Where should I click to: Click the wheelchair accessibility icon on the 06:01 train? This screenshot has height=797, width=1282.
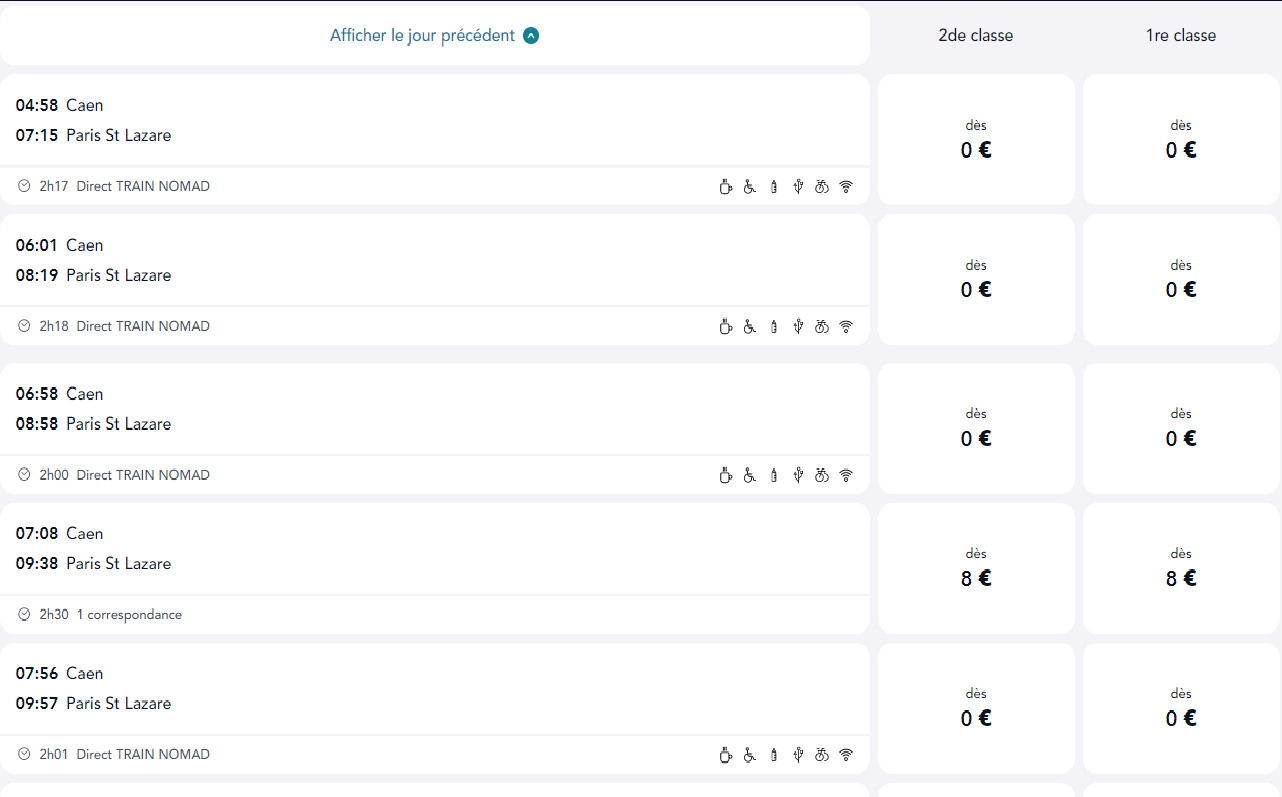point(750,326)
